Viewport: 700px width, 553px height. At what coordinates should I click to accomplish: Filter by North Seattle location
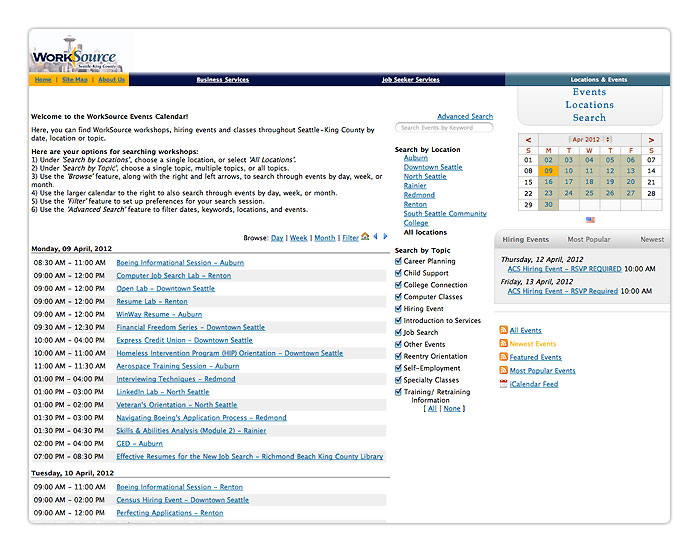pos(425,176)
